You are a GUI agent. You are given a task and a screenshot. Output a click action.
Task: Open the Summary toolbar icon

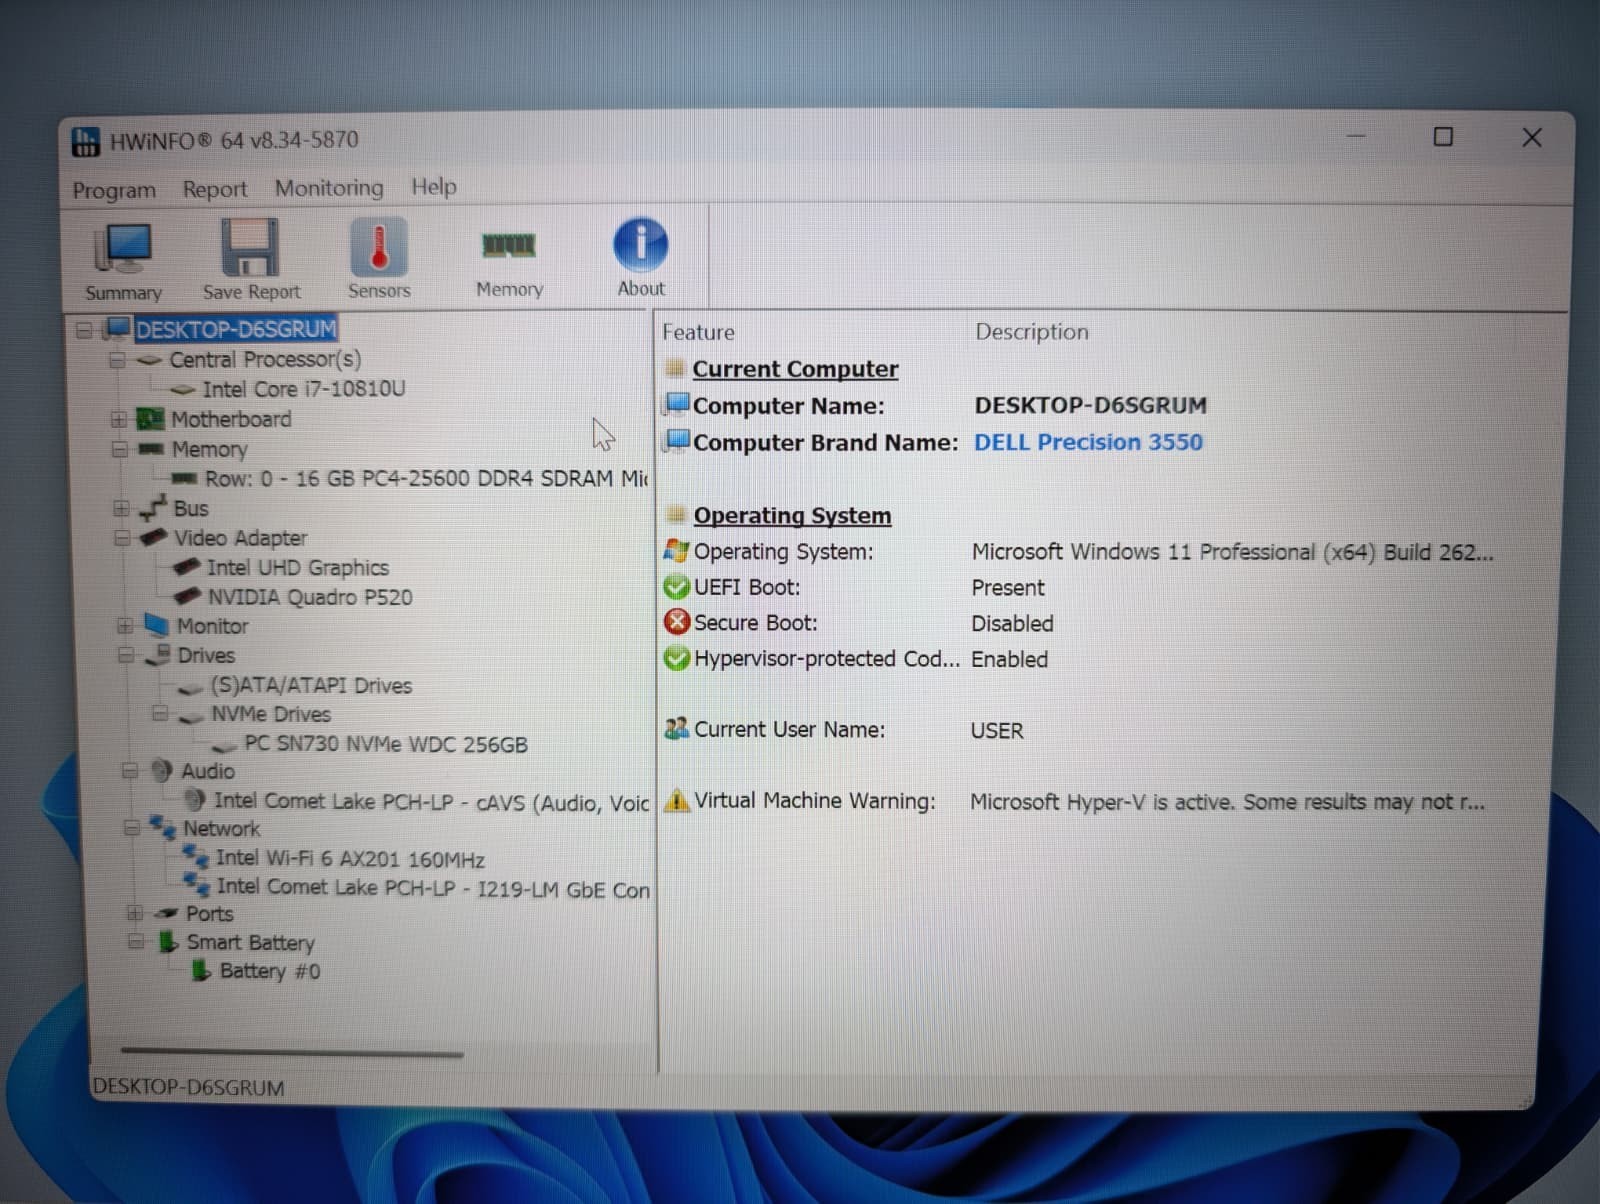(x=122, y=248)
